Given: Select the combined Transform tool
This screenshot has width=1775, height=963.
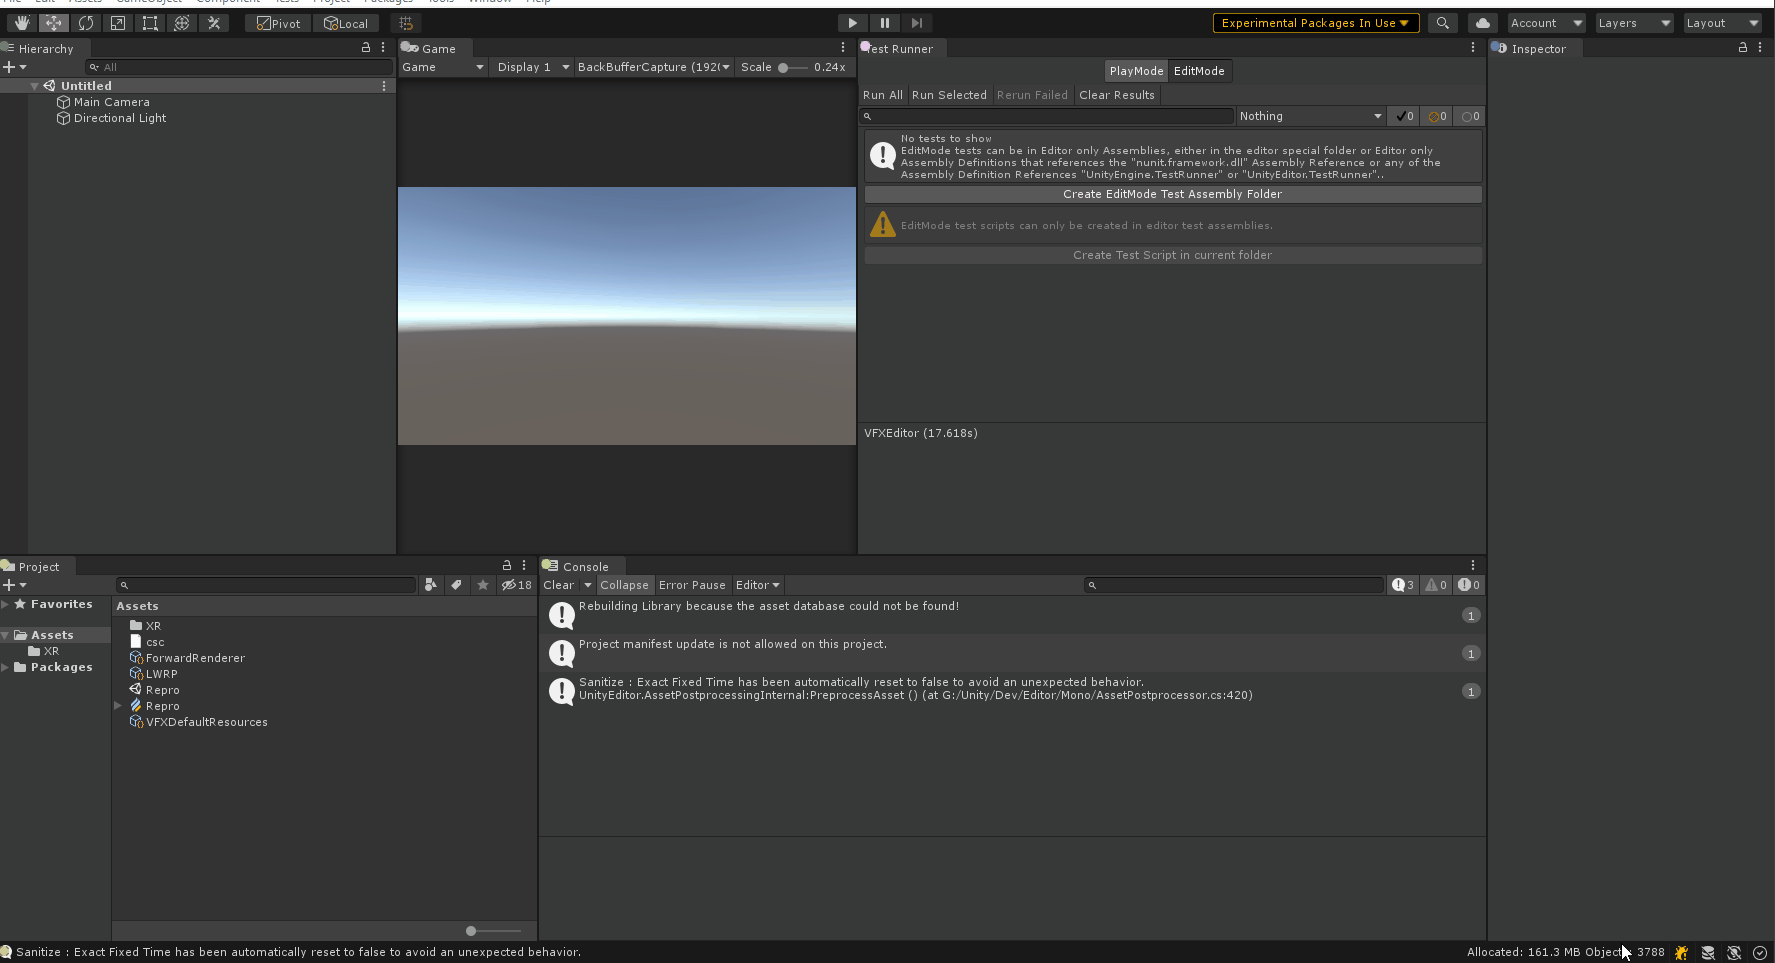Looking at the screenshot, I should (x=182, y=23).
